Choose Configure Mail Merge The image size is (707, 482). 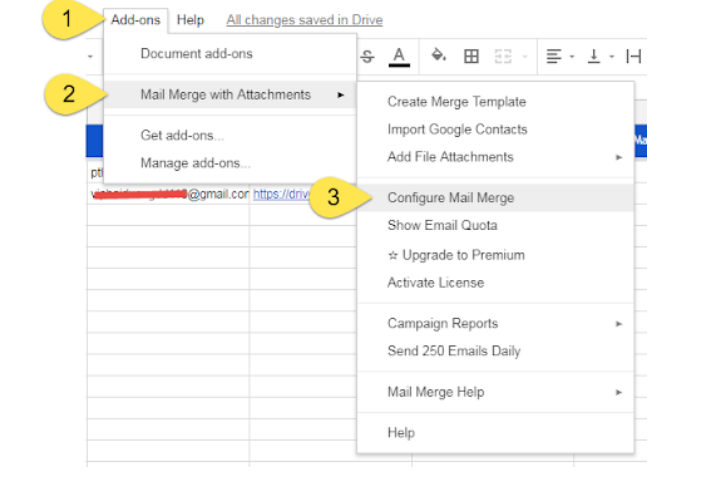tap(496, 198)
